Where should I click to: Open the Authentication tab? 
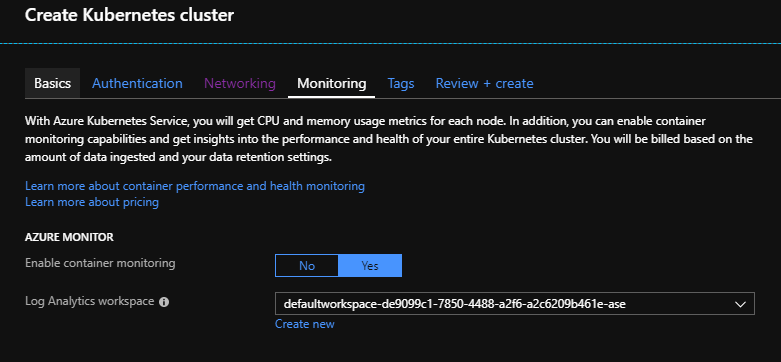137,83
